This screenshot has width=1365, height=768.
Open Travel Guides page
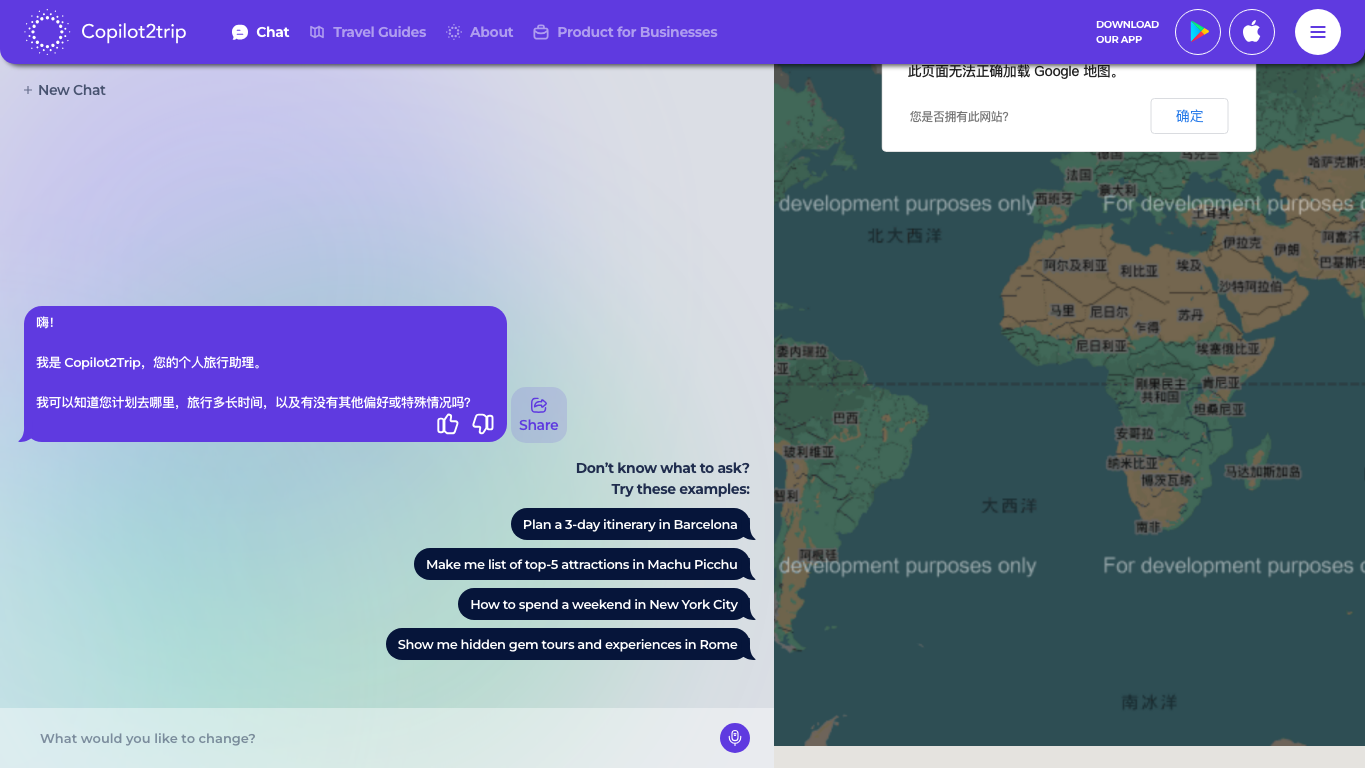(367, 32)
